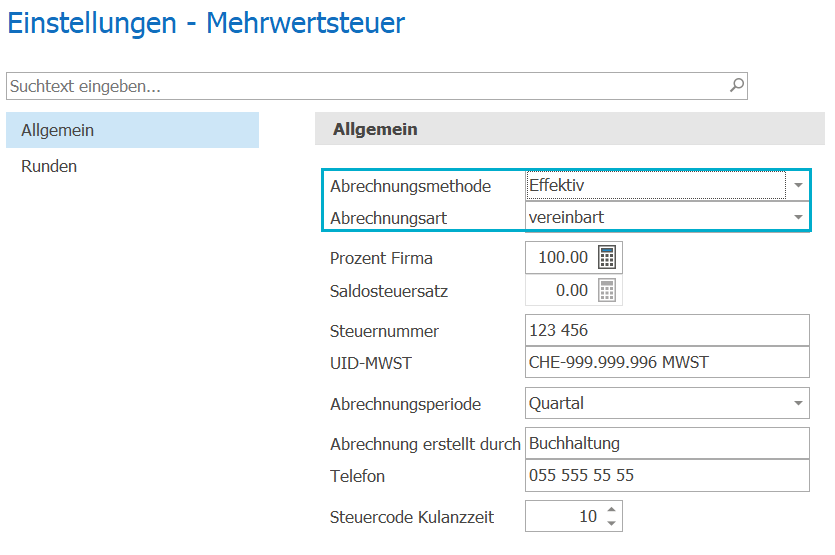Expand the Abrechnungsart dropdown arrow

point(798,217)
